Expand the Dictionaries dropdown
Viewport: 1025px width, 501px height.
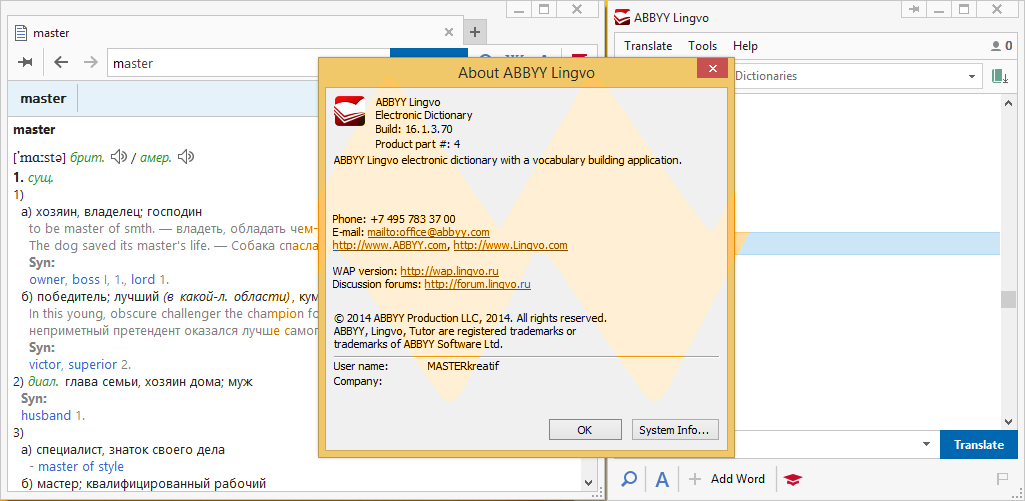[971, 76]
